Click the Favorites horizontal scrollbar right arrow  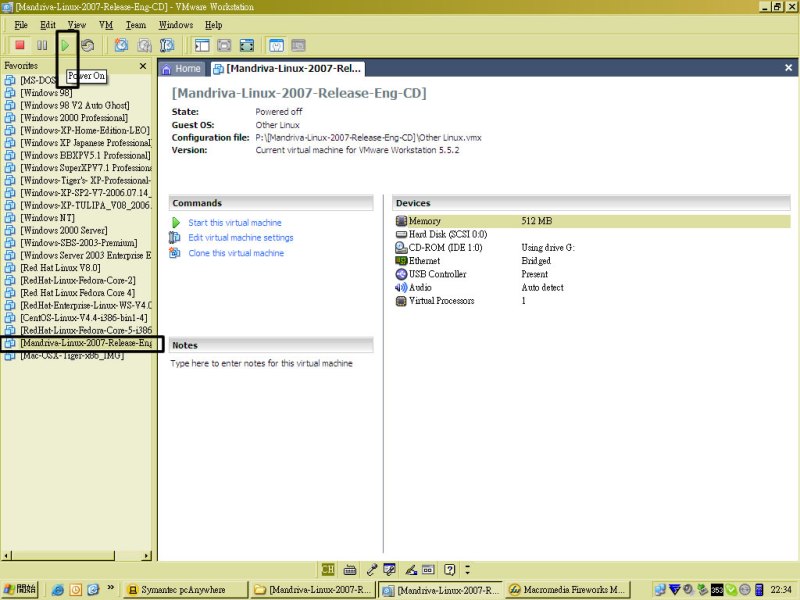tap(147, 556)
